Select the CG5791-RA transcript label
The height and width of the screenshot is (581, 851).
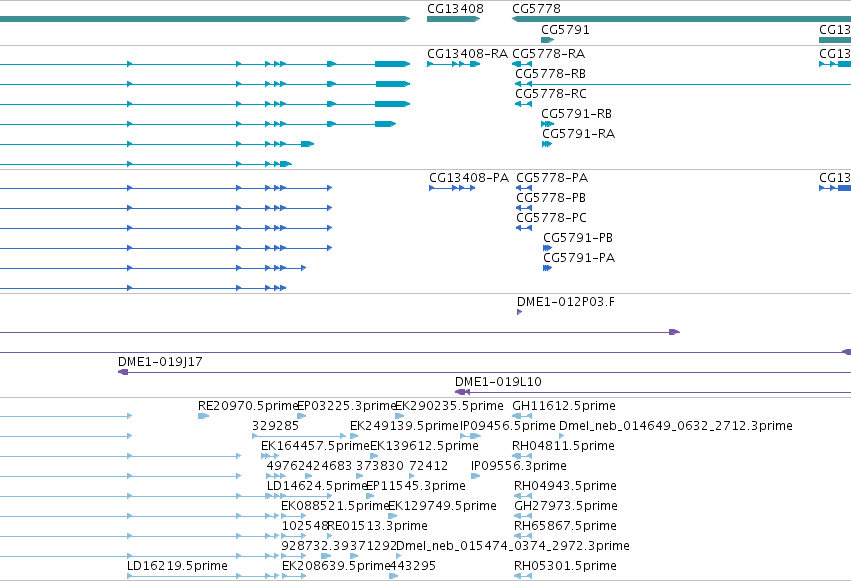point(579,134)
